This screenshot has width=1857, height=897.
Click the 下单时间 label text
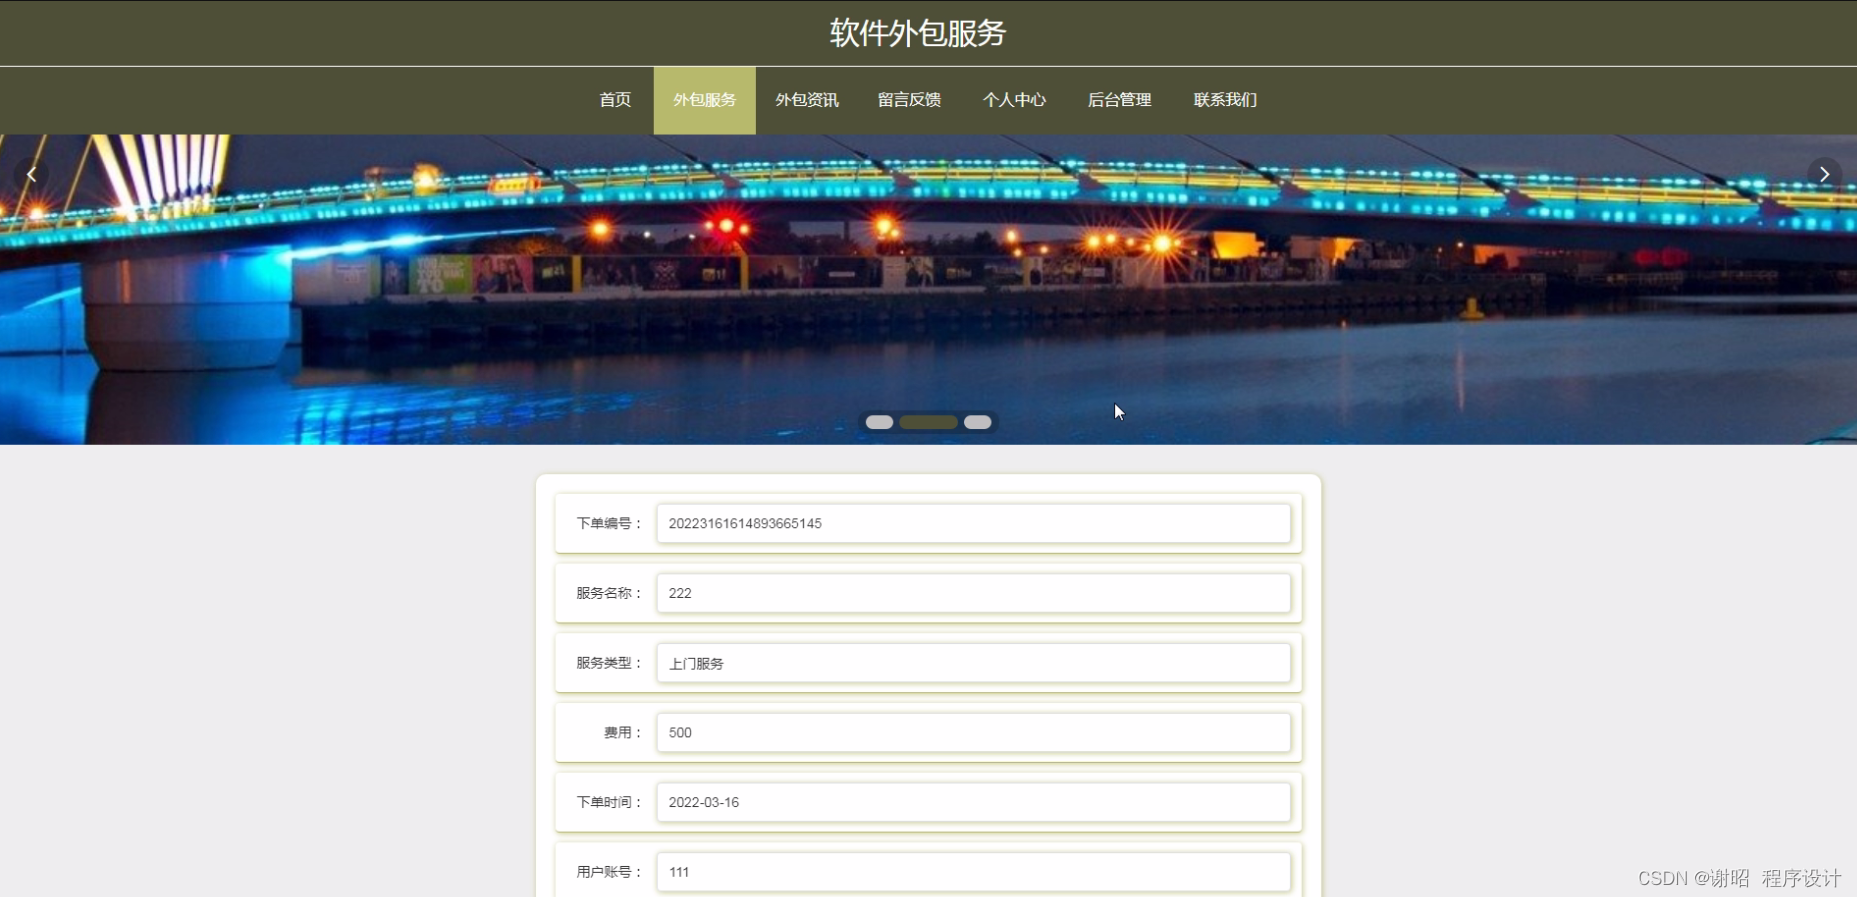[x=609, y=802]
